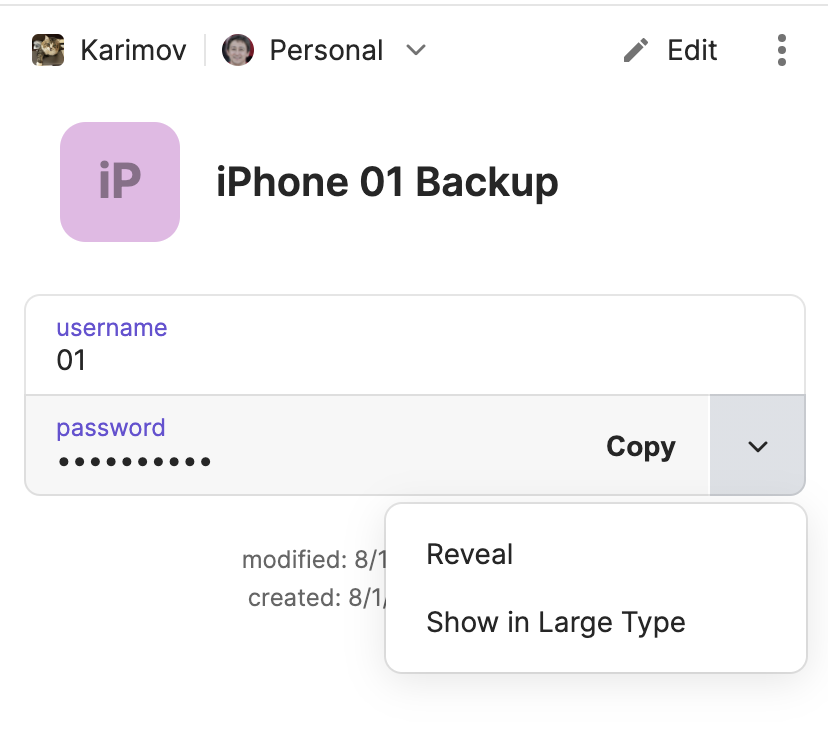
Task: Click the username field label
Action: pos(111,328)
